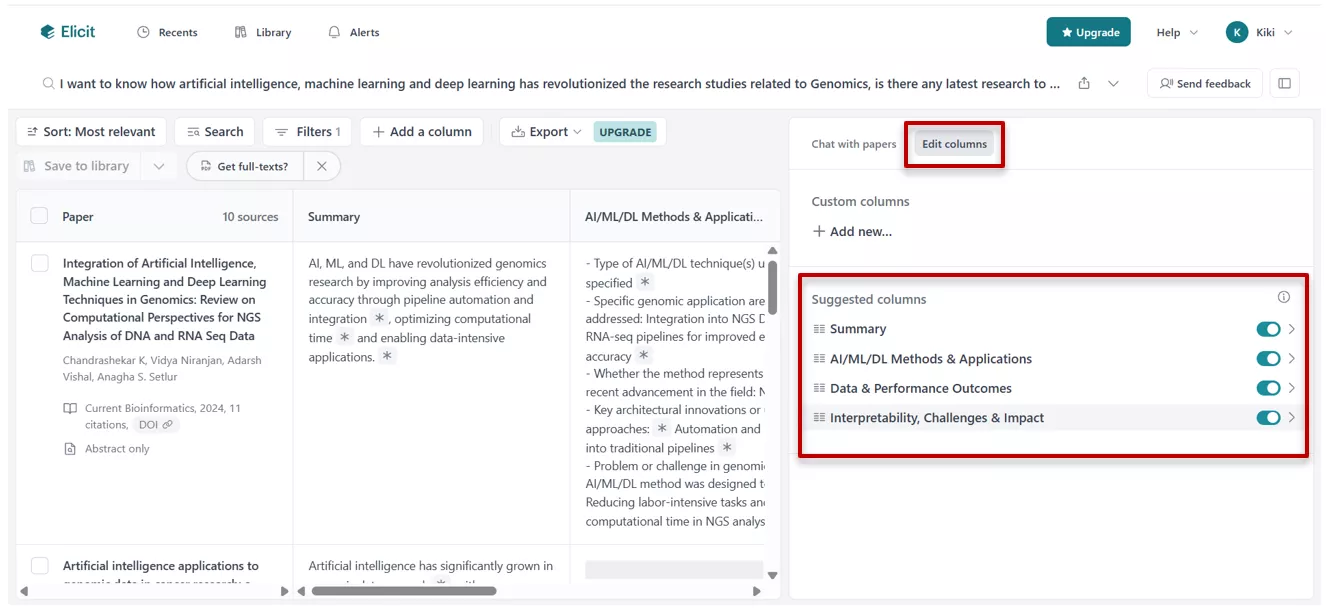The width and height of the screenshot is (1326, 608).
Task: Click the info icon in Suggested columns
Action: click(x=1283, y=298)
